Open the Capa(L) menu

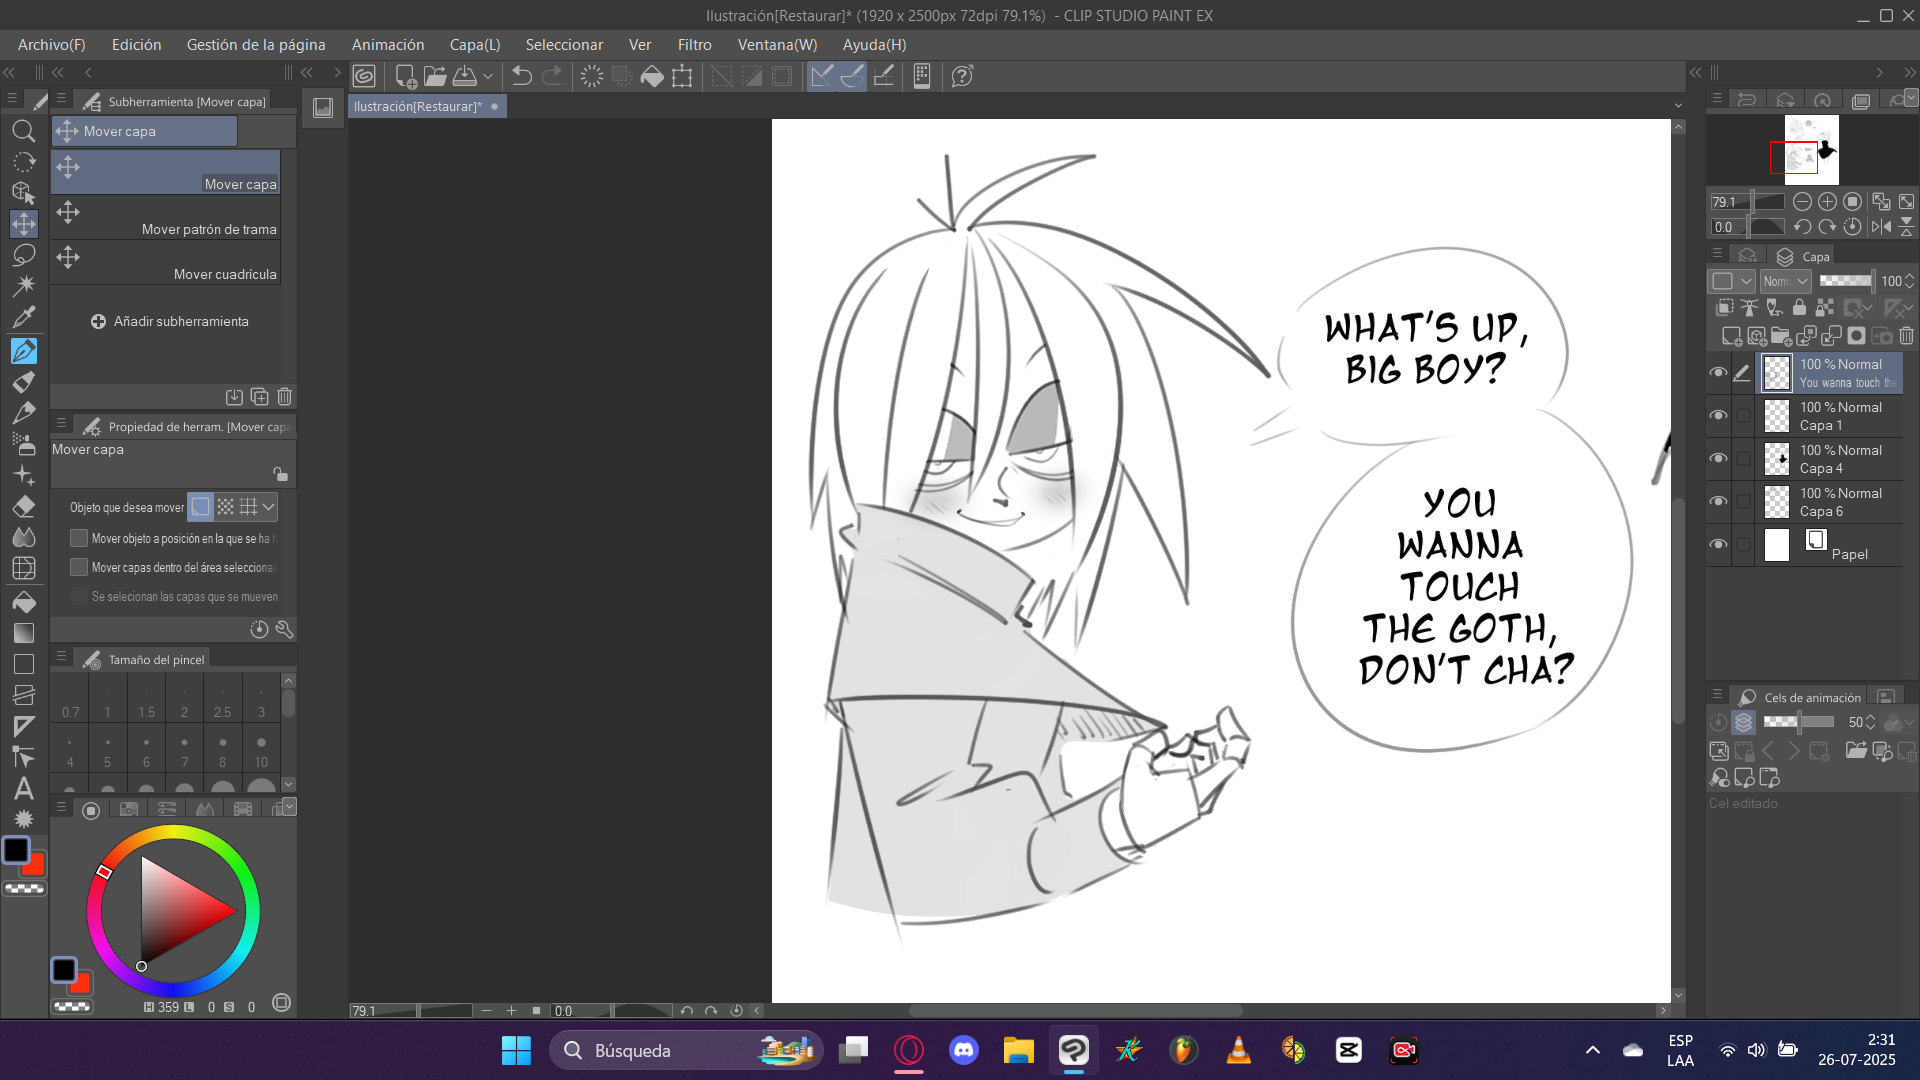click(474, 45)
